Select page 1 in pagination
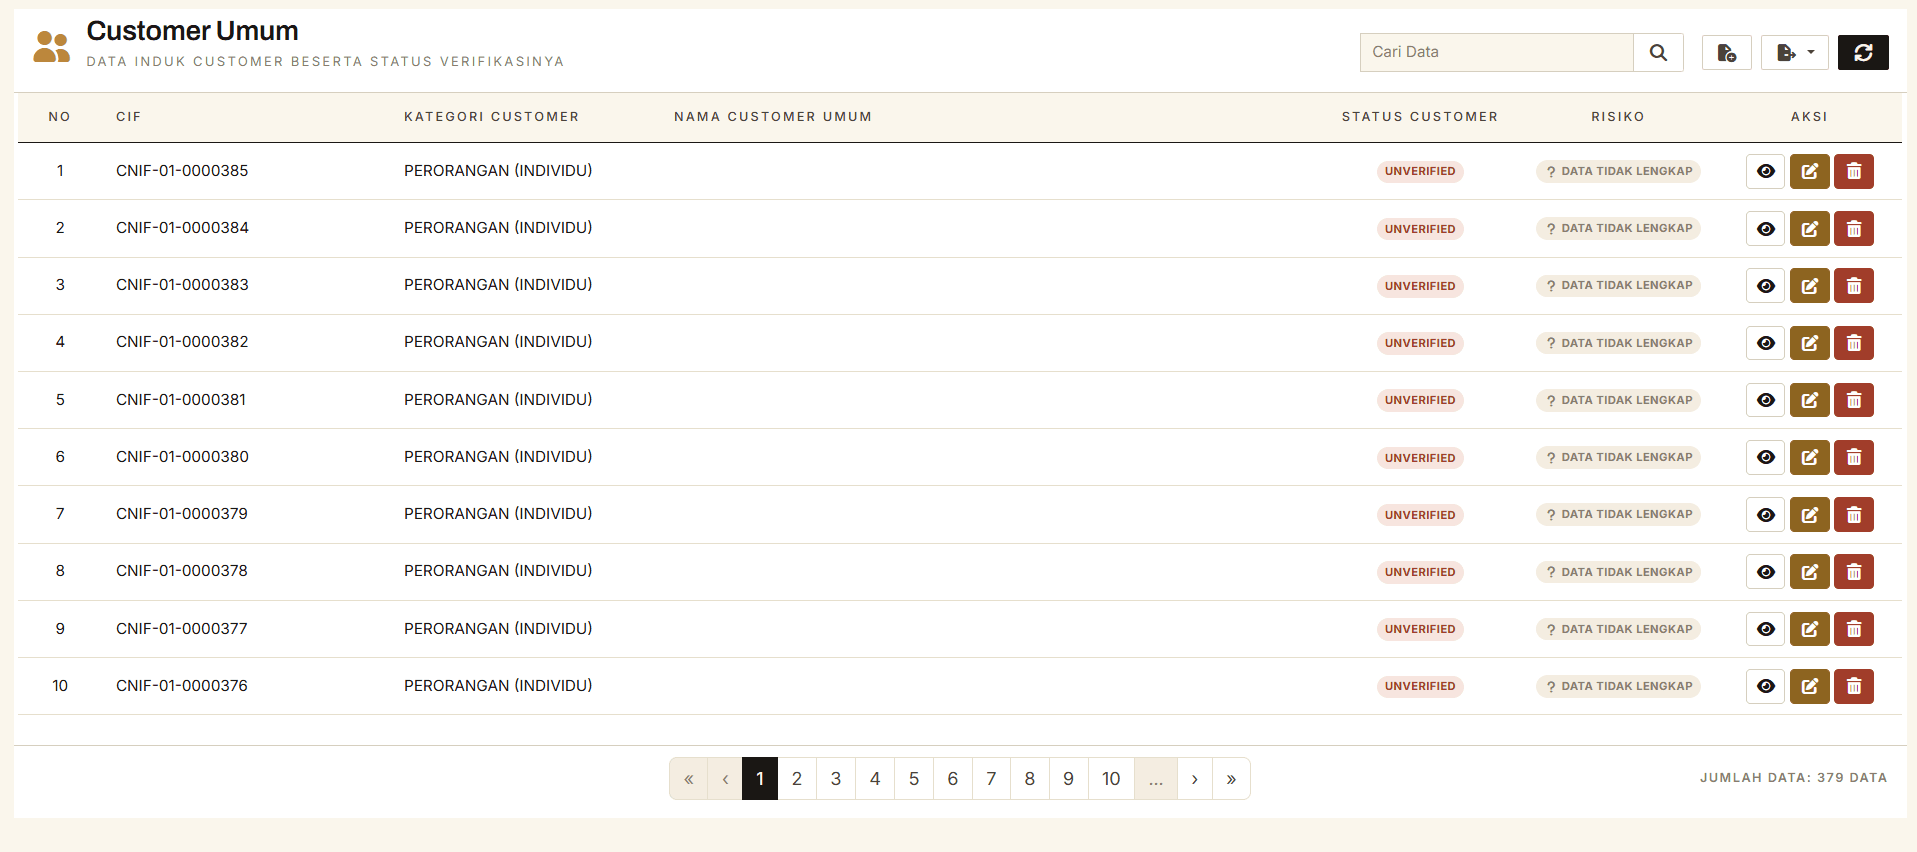 (760, 779)
